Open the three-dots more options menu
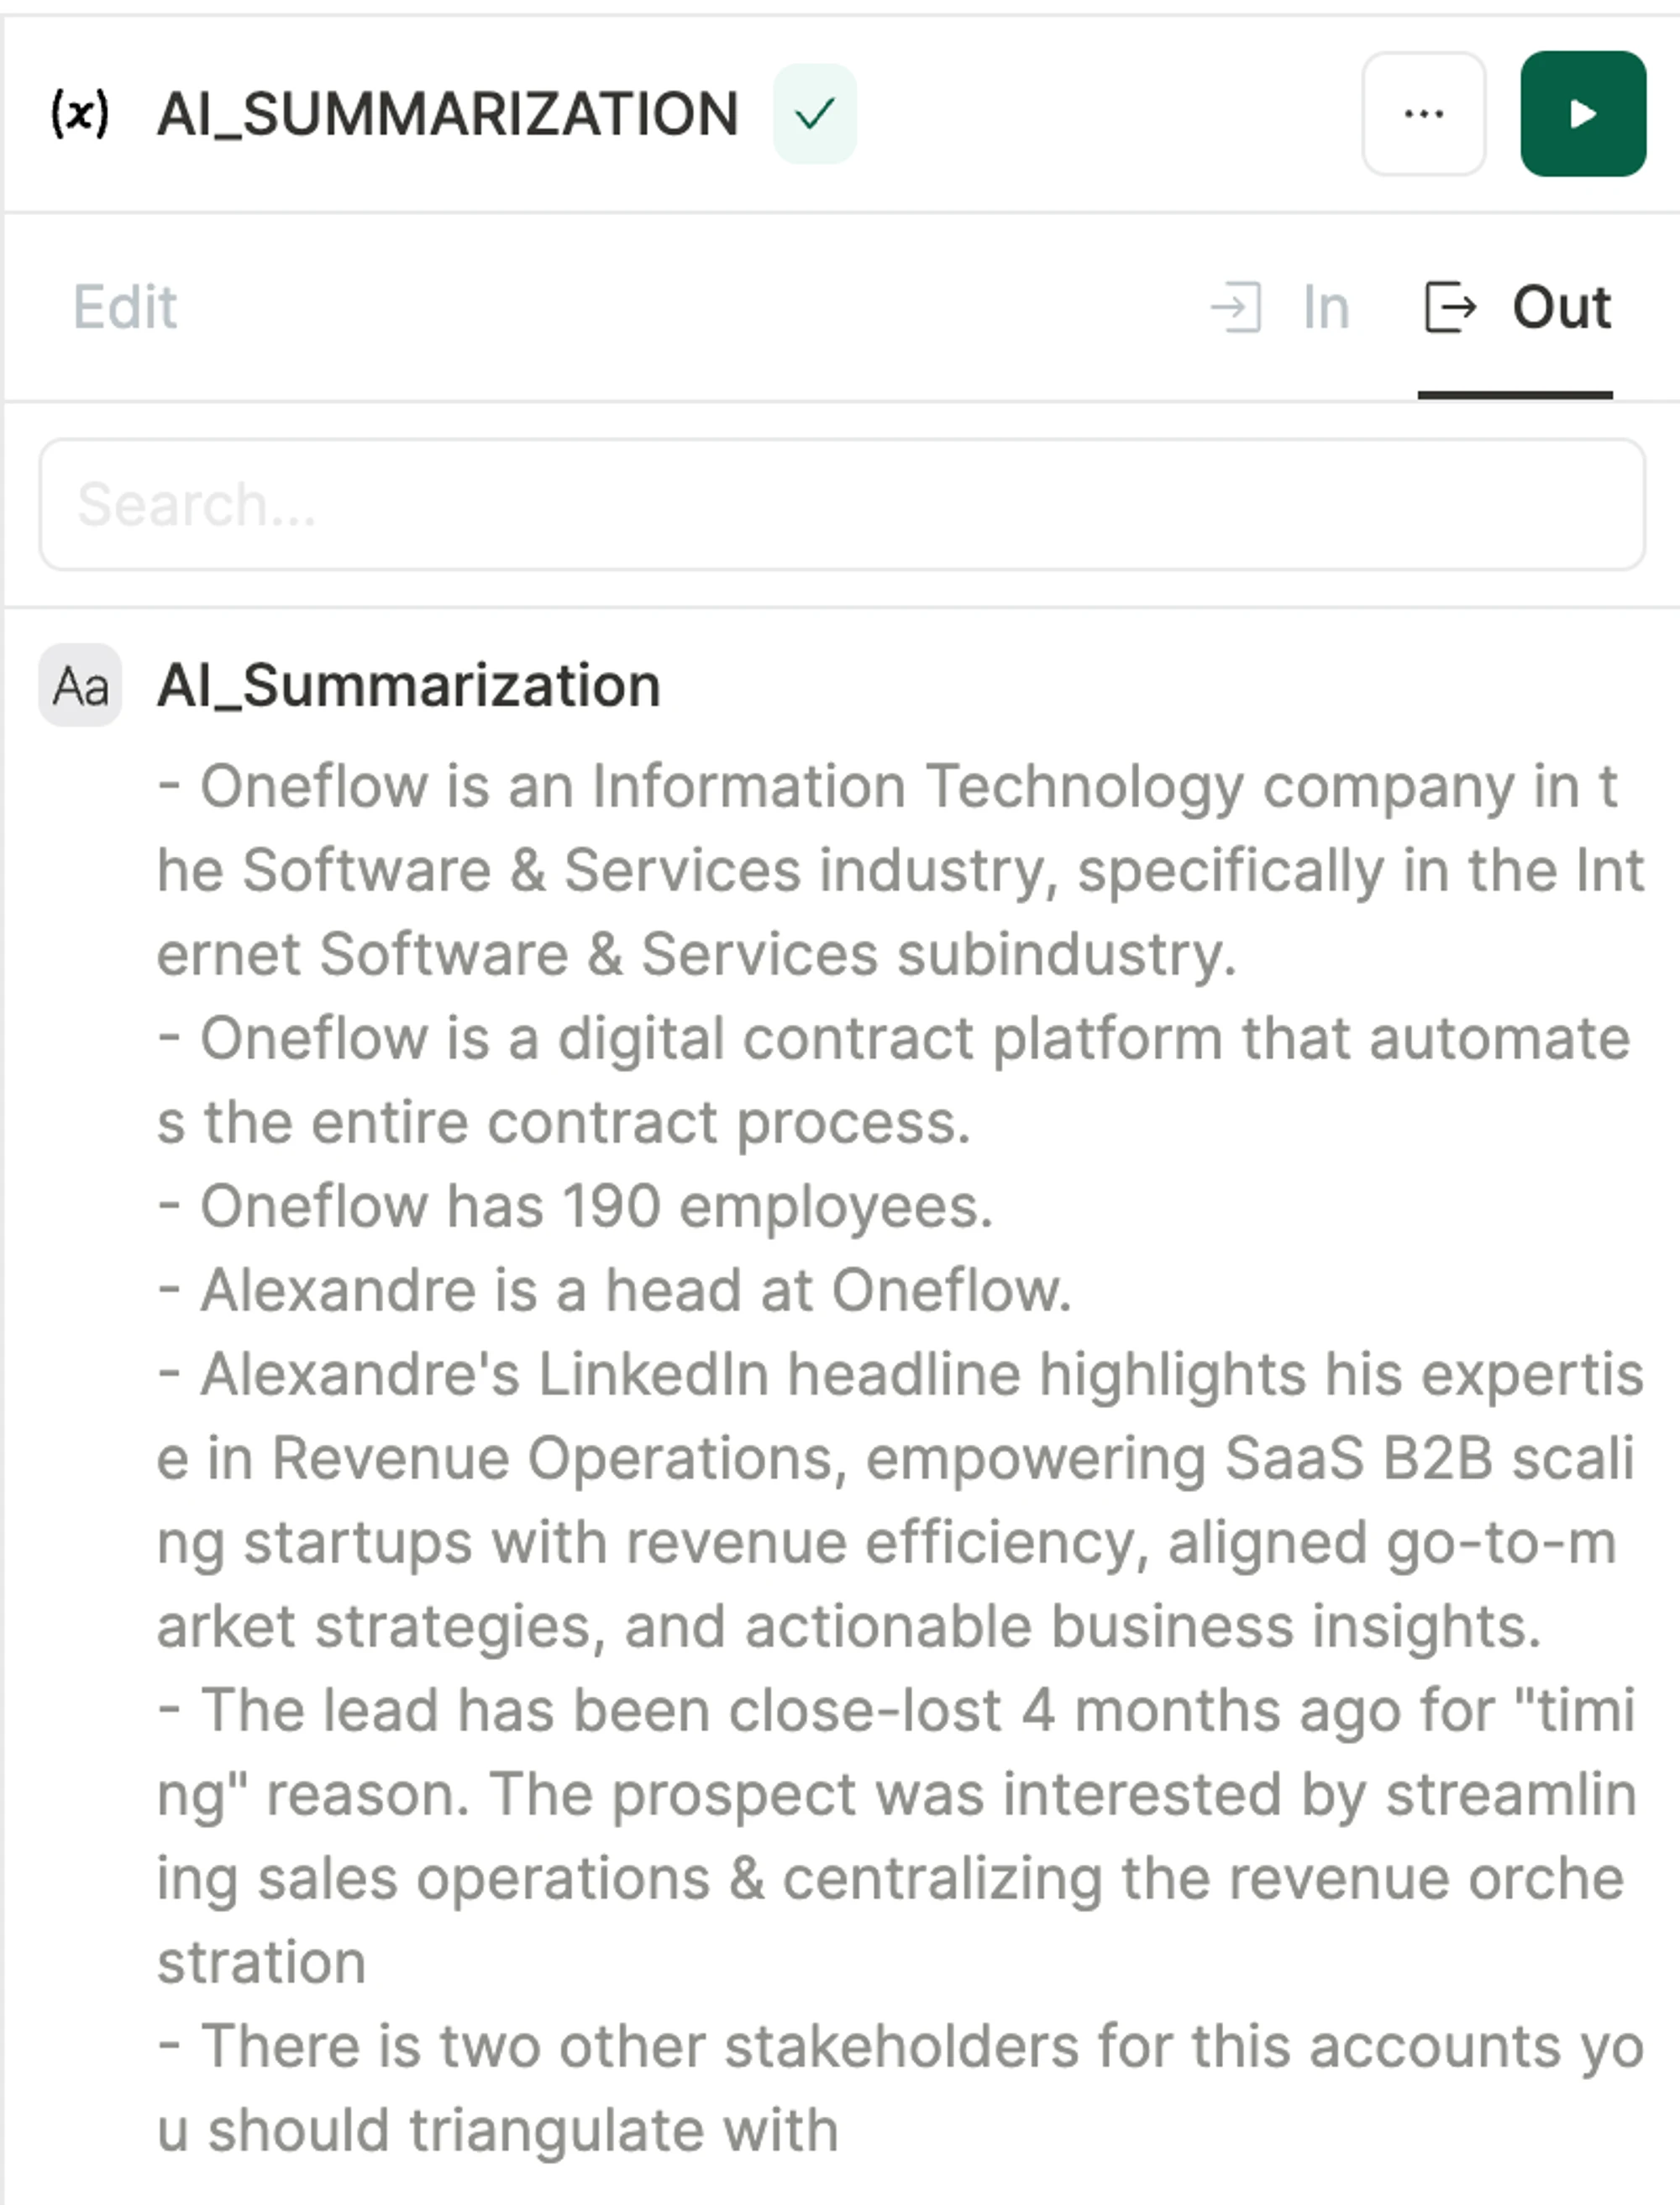This screenshot has width=1680, height=2205. pyautogui.click(x=1423, y=114)
